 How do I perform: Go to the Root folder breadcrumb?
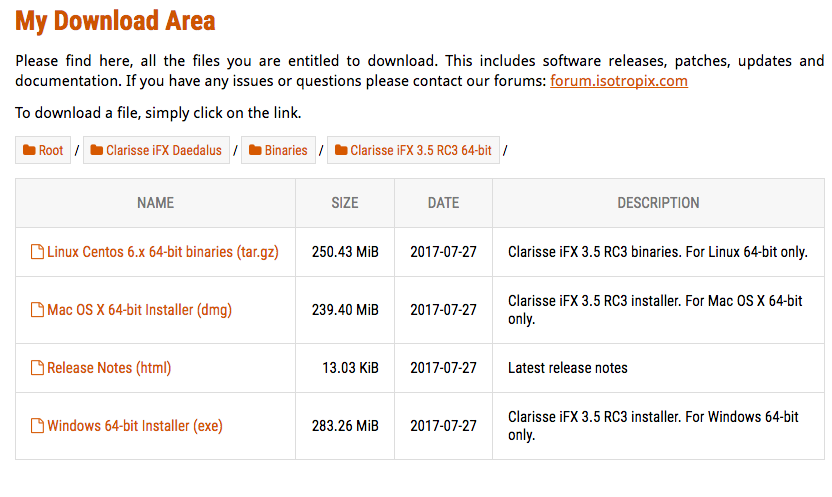(x=43, y=150)
